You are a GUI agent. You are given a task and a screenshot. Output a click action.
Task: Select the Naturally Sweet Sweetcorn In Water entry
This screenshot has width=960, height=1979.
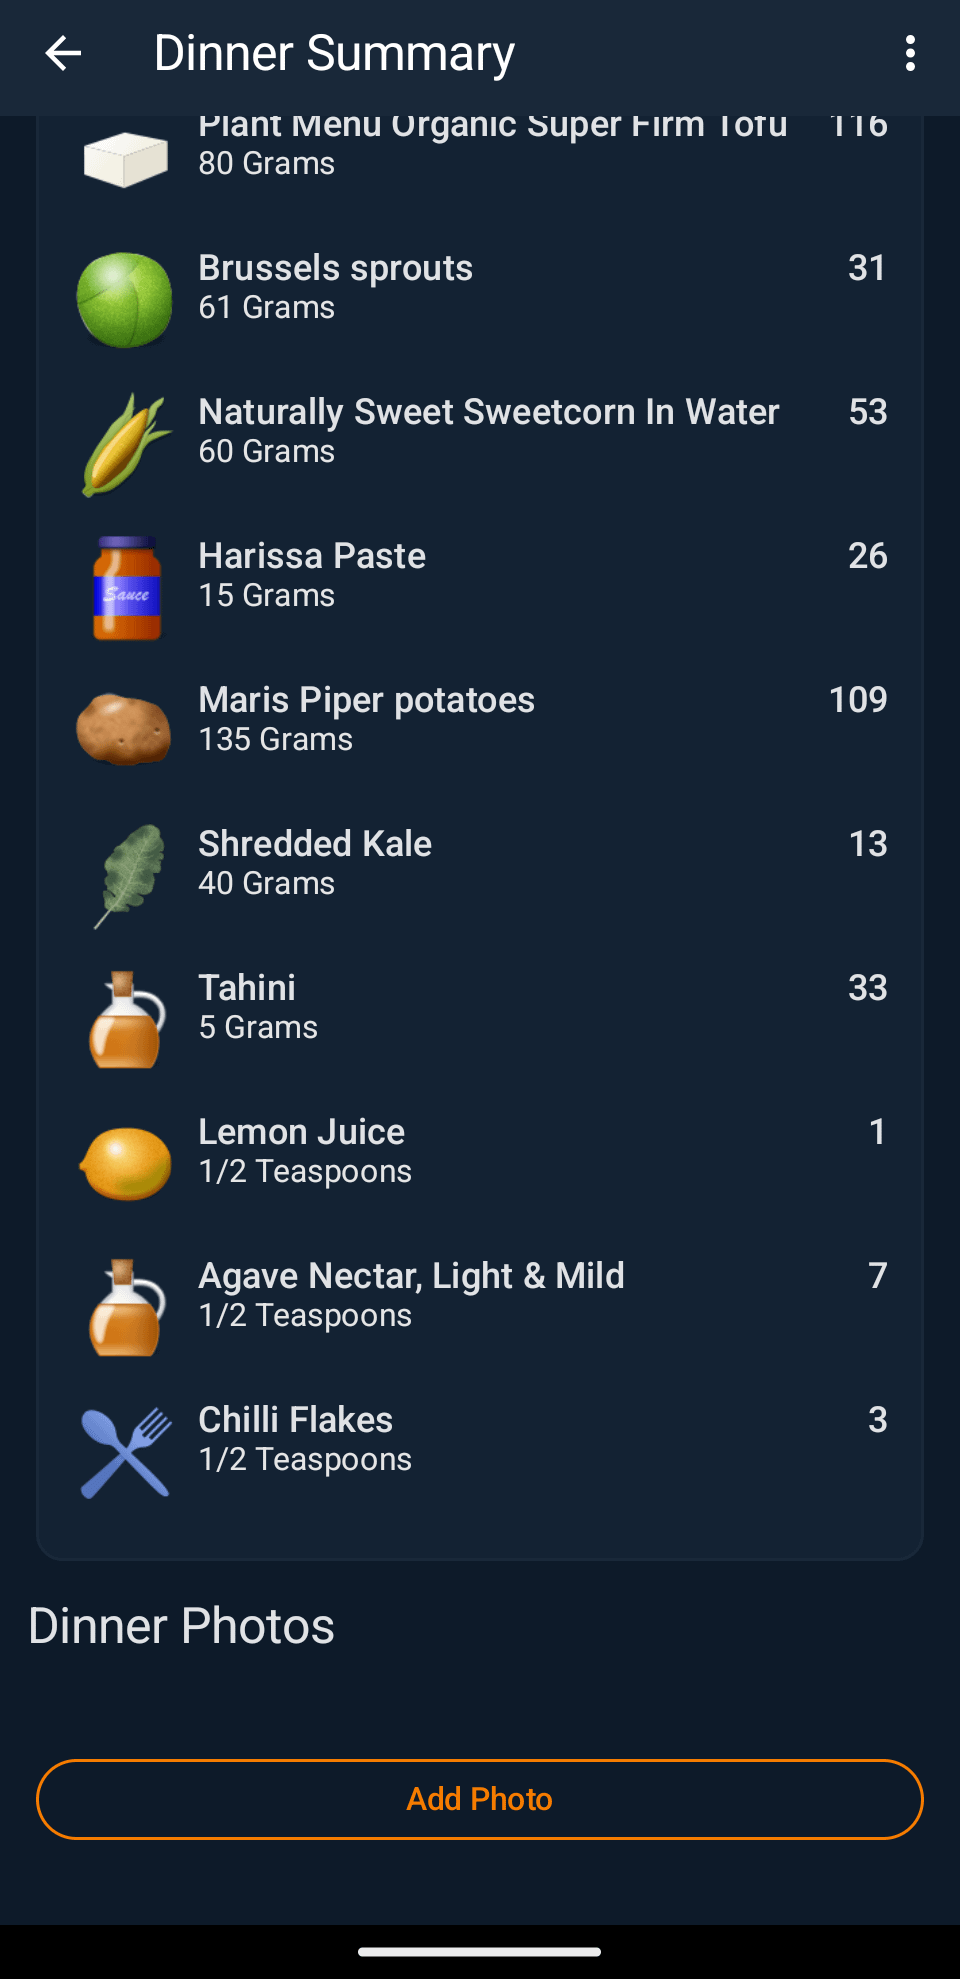488,430
